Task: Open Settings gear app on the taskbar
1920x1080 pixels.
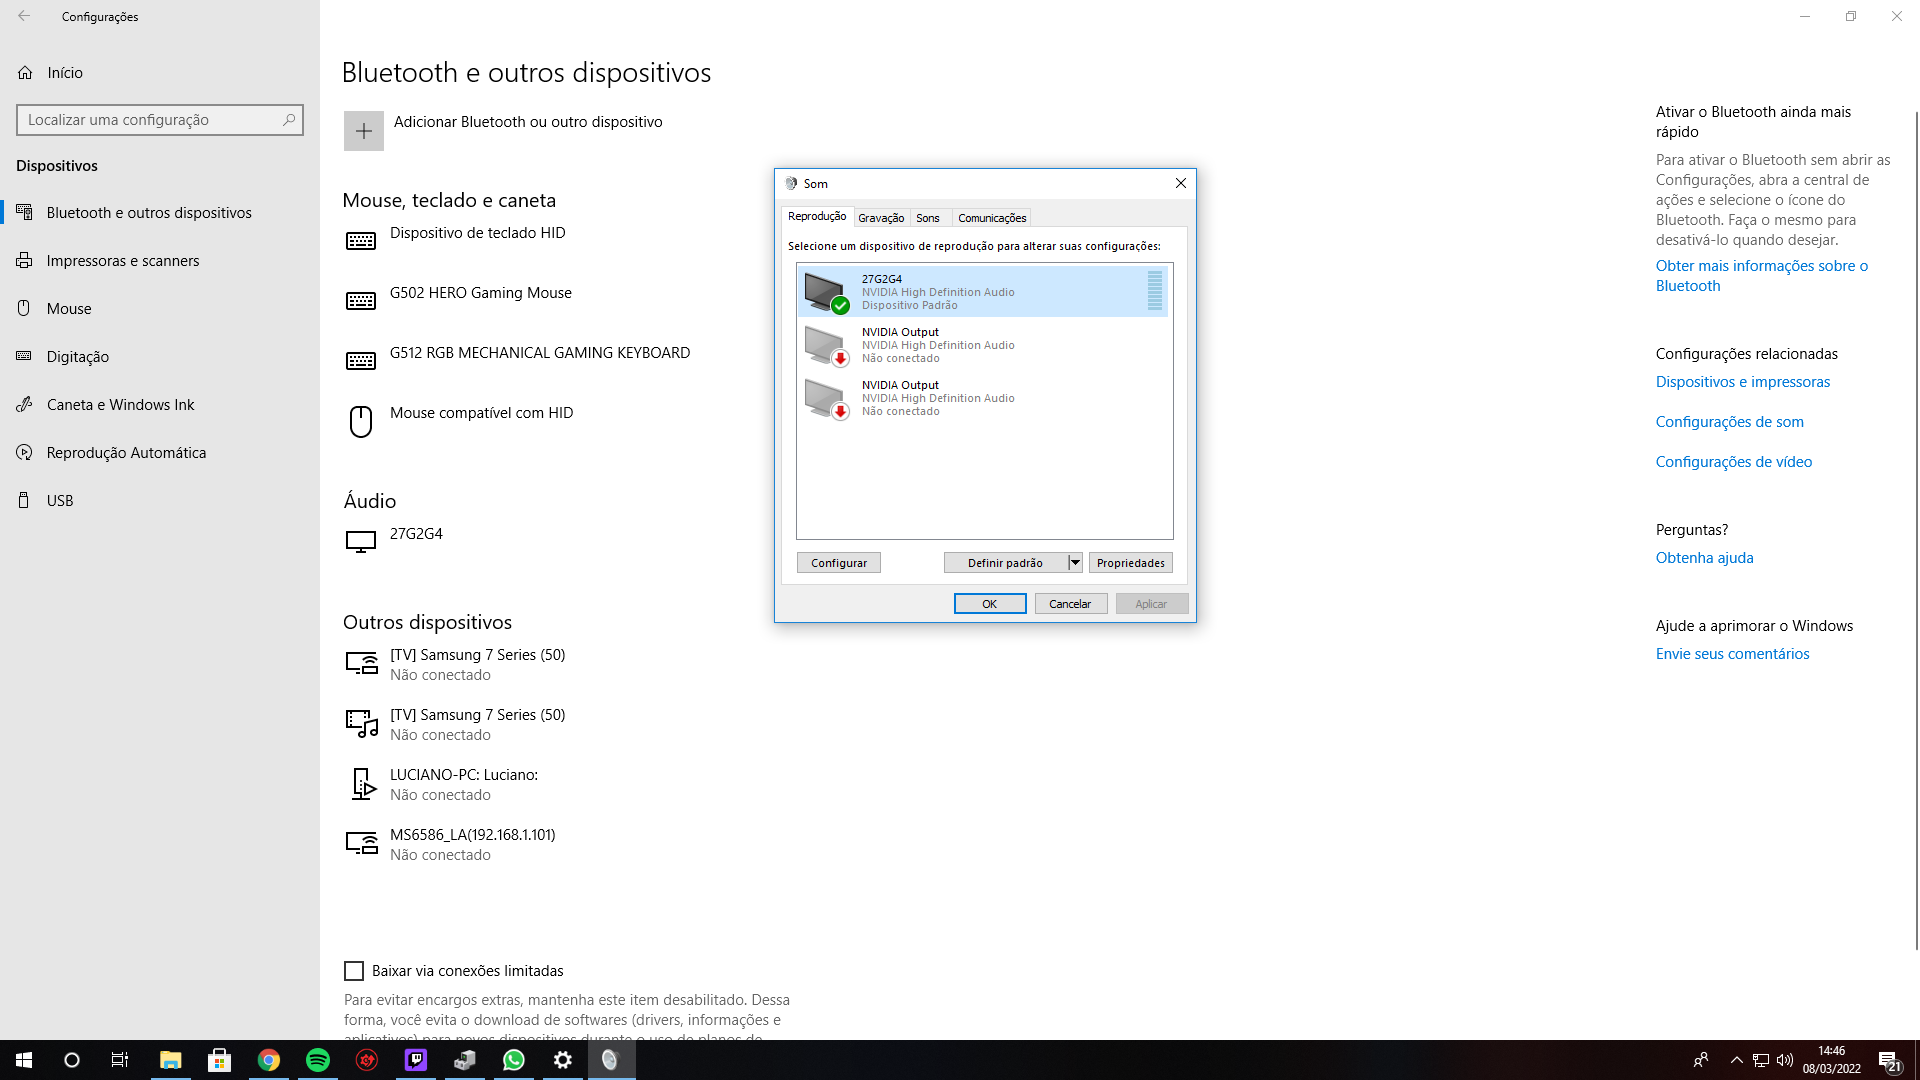Action: click(563, 1060)
